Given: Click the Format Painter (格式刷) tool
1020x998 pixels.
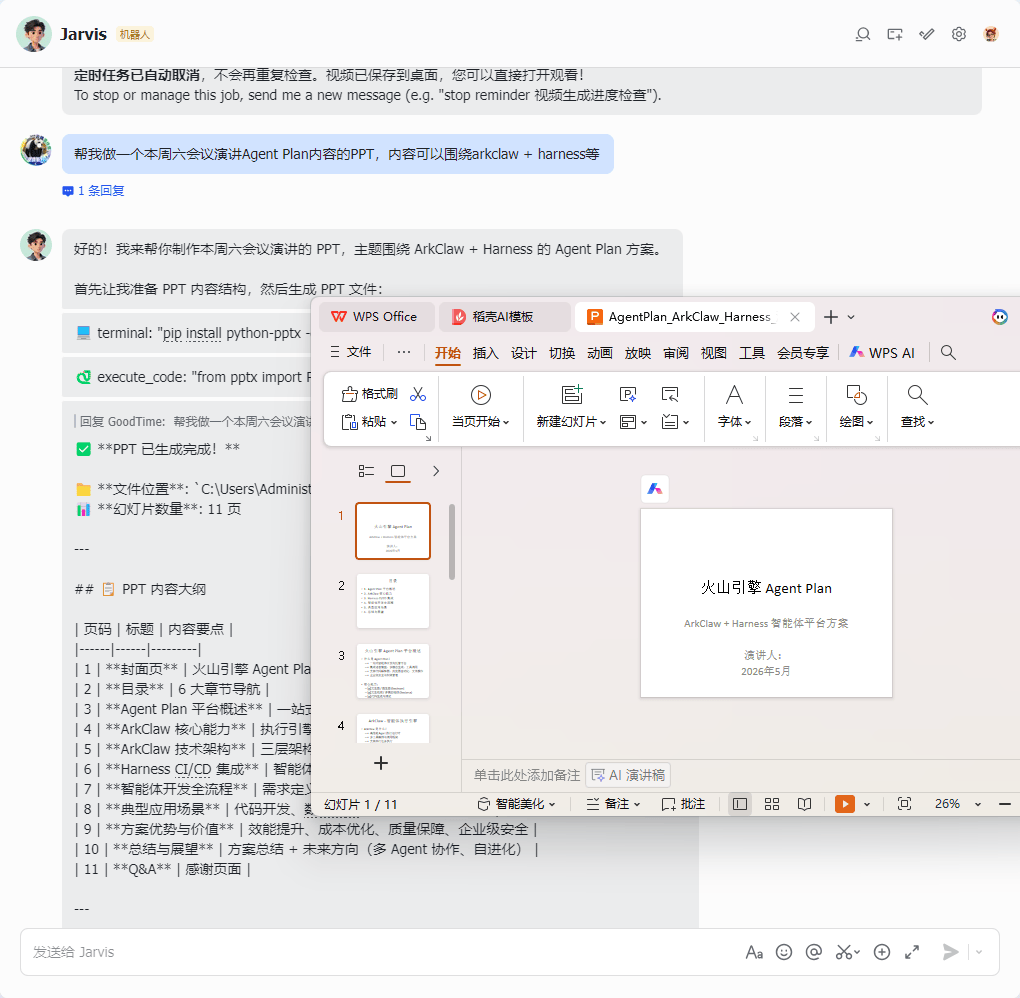Looking at the screenshot, I should pyautogui.click(x=369, y=394).
